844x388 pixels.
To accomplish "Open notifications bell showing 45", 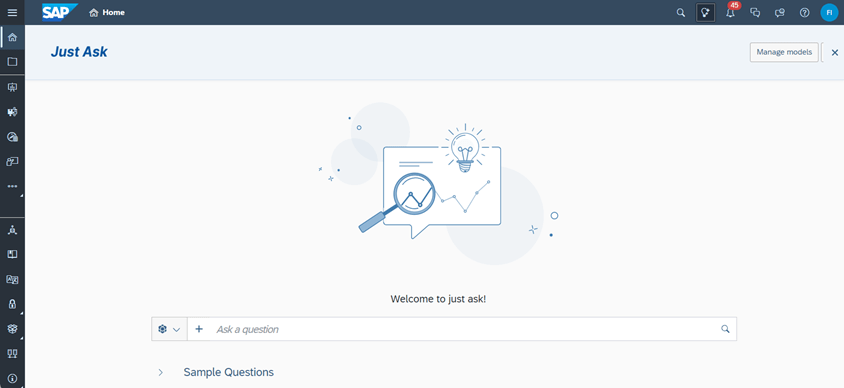I will pyautogui.click(x=730, y=12).
